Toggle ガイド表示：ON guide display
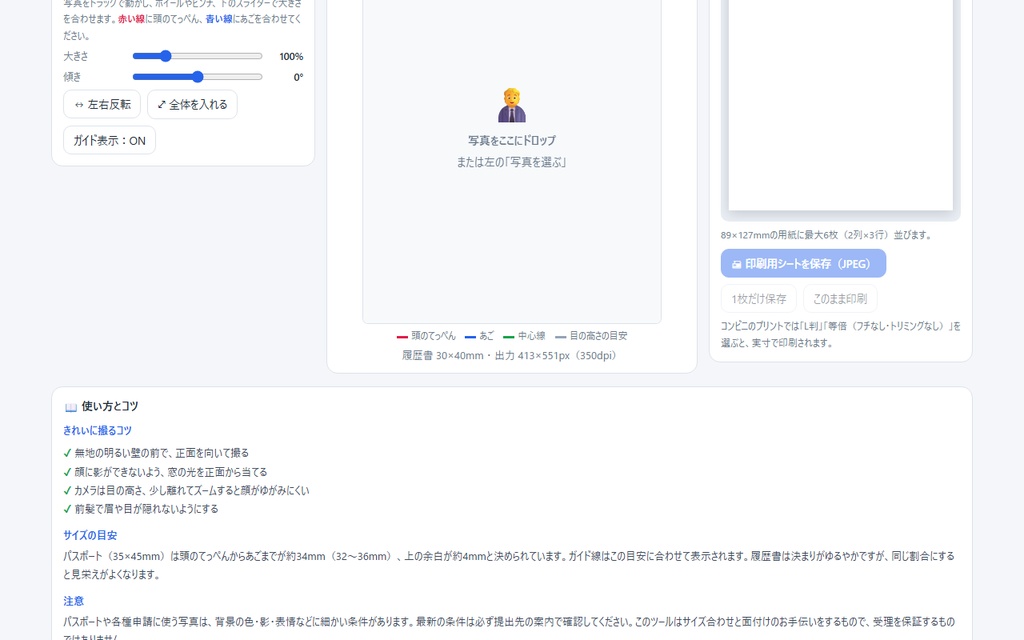Image resolution: width=1024 pixels, height=640 pixels. [x=109, y=140]
